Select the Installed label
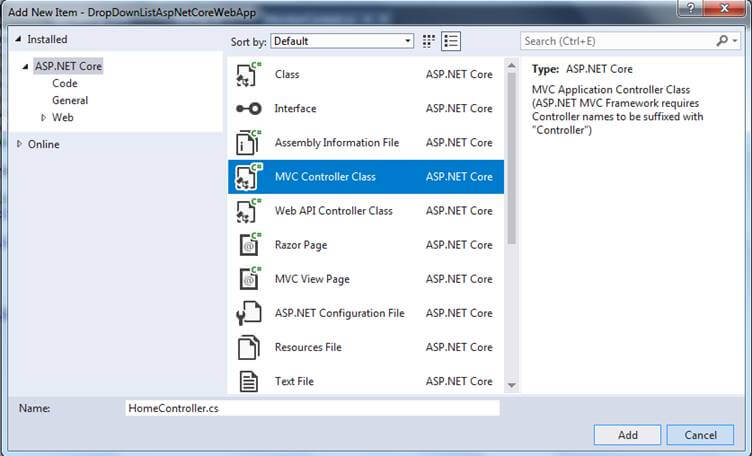 click(x=47, y=39)
